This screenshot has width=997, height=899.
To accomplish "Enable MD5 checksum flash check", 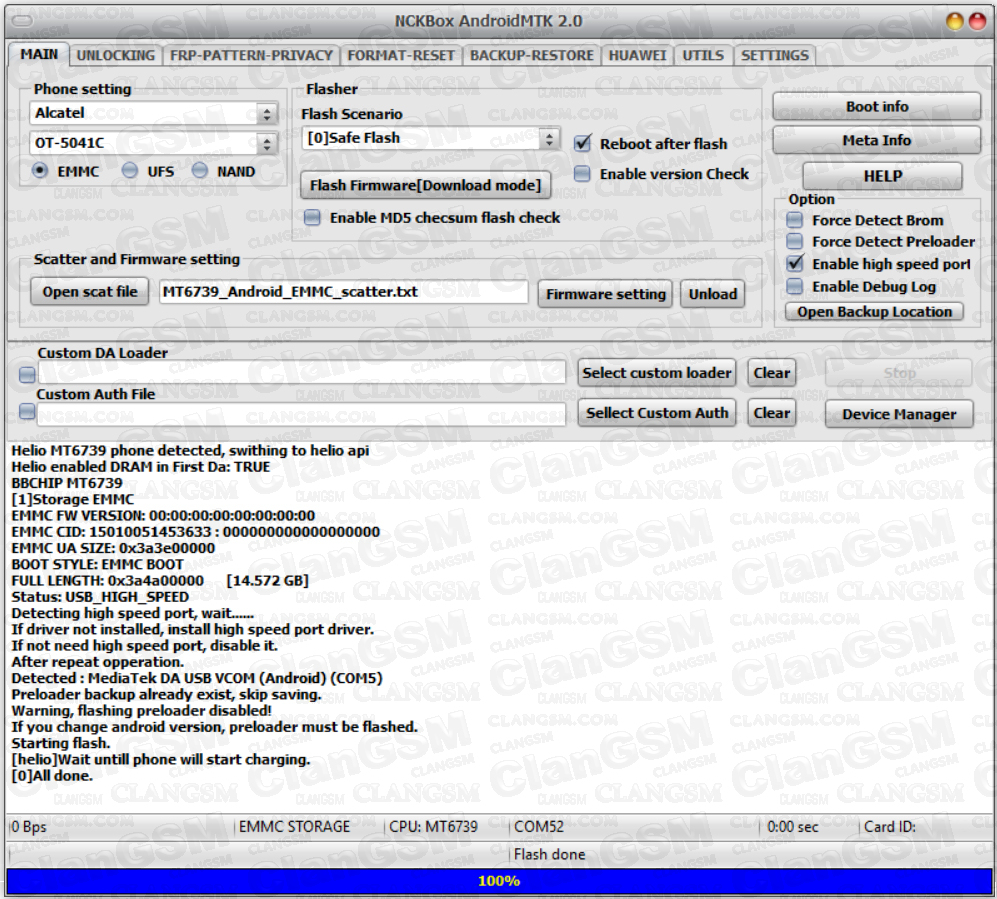I will pos(312,217).
